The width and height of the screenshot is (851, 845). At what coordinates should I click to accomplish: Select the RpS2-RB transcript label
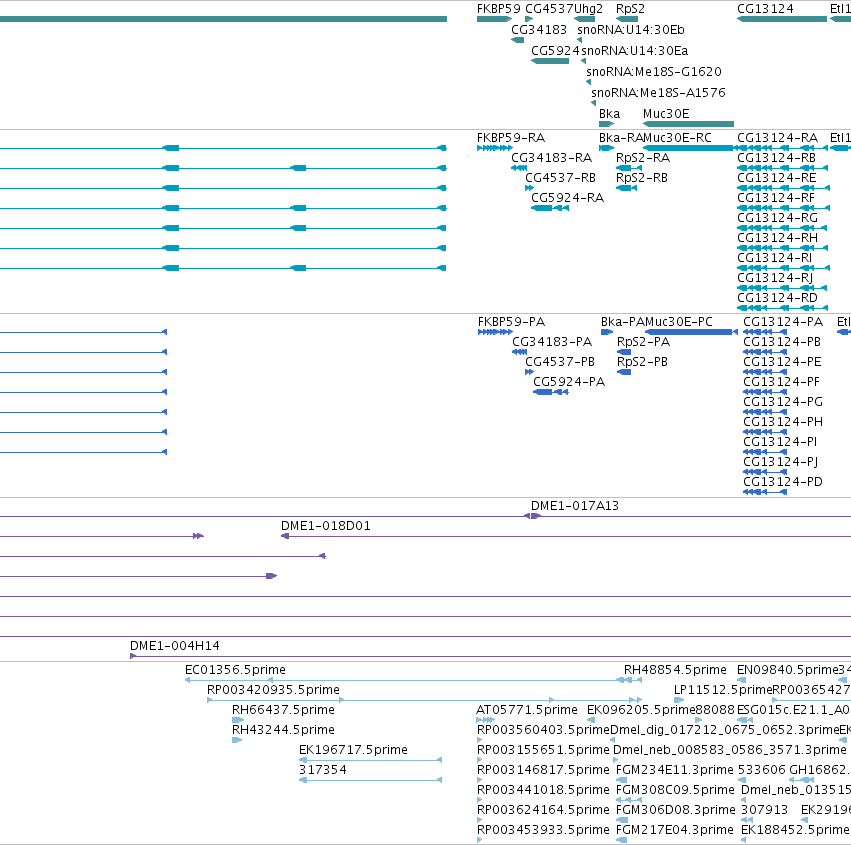pos(642,177)
